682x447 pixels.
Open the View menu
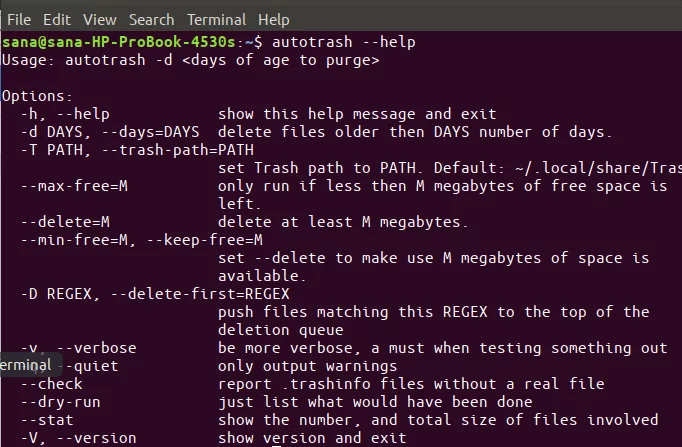[100, 20]
